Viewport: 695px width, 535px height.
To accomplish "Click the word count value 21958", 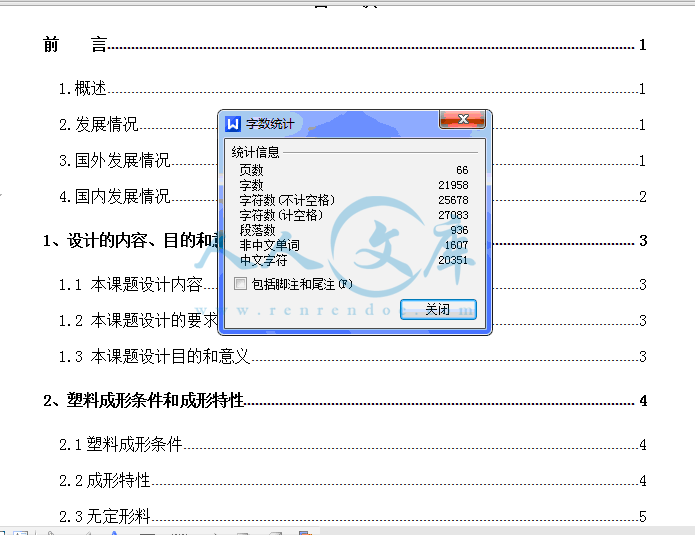I will 453,185.
